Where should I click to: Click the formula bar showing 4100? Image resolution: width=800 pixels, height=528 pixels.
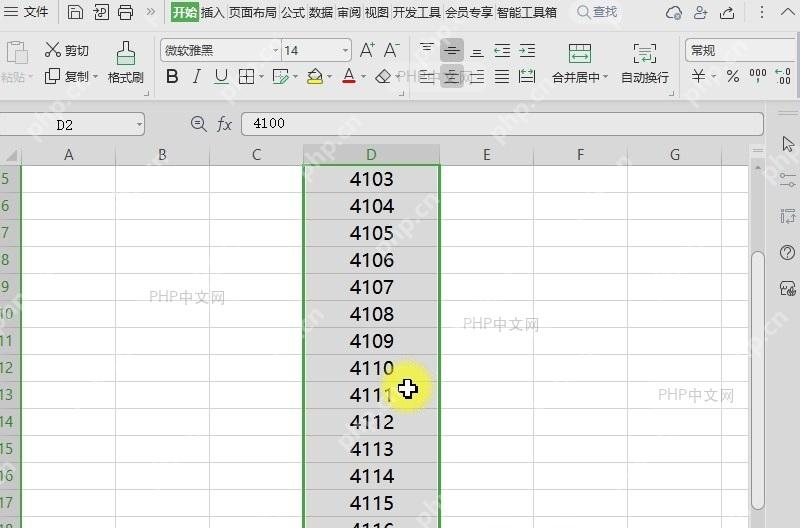click(x=502, y=123)
